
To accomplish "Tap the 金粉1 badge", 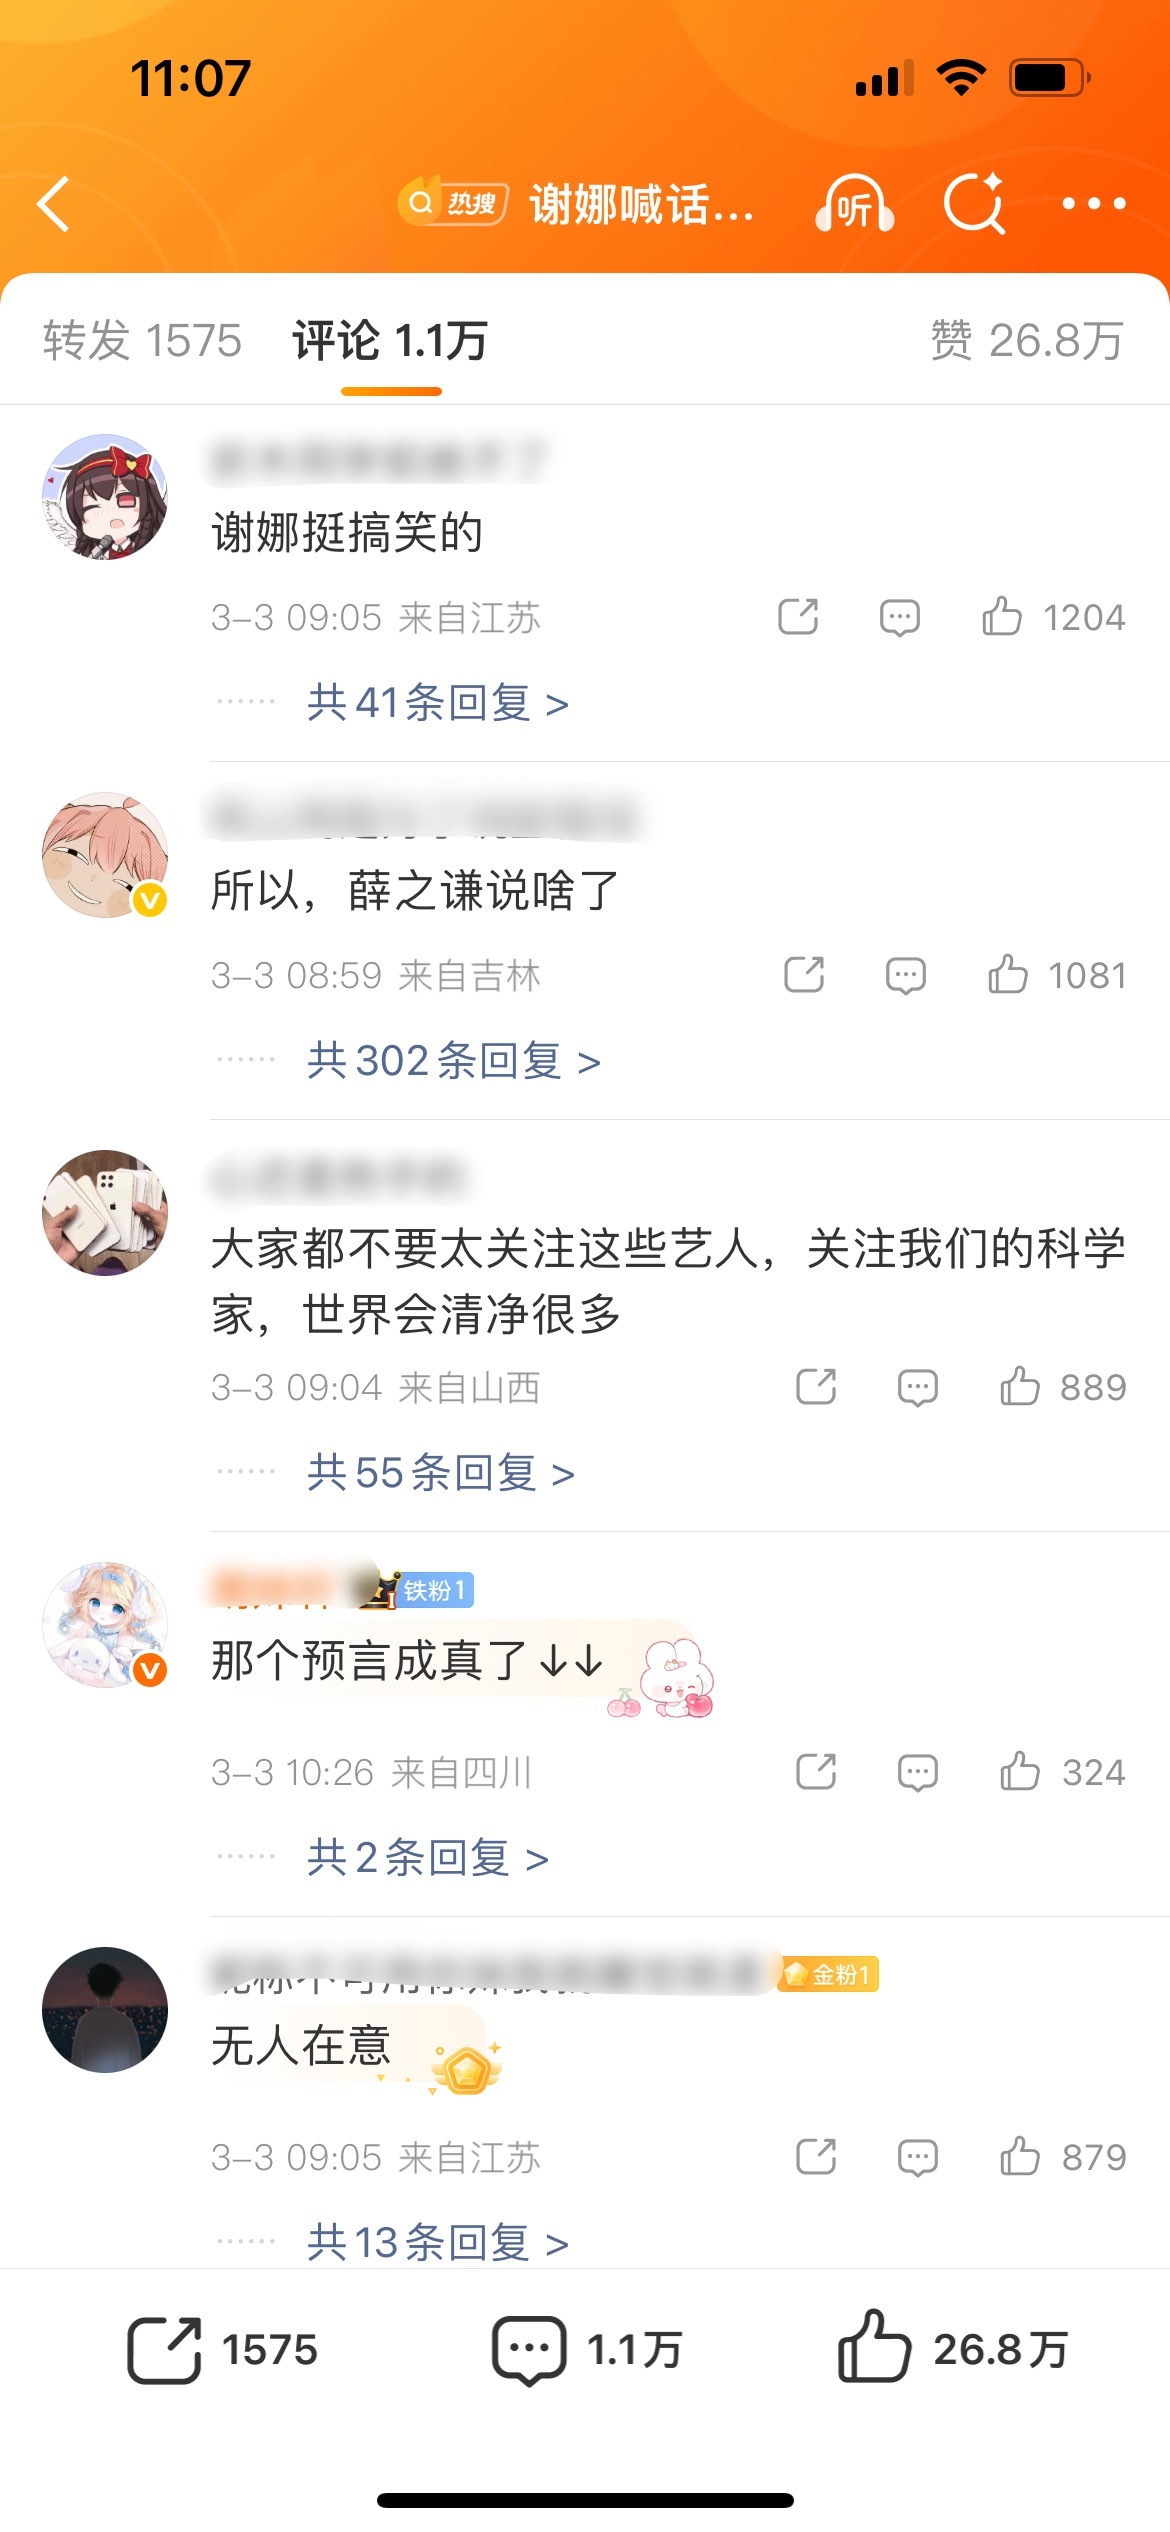I will pyautogui.click(x=828, y=1974).
